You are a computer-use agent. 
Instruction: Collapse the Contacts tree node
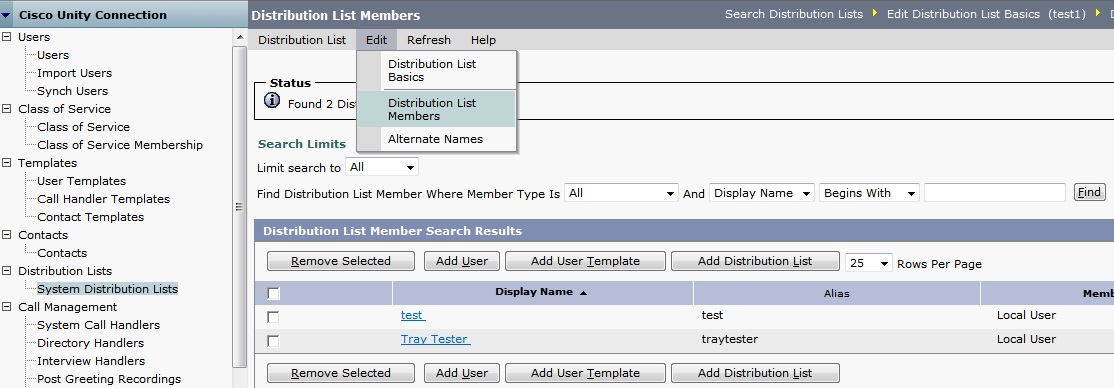coord(6,235)
